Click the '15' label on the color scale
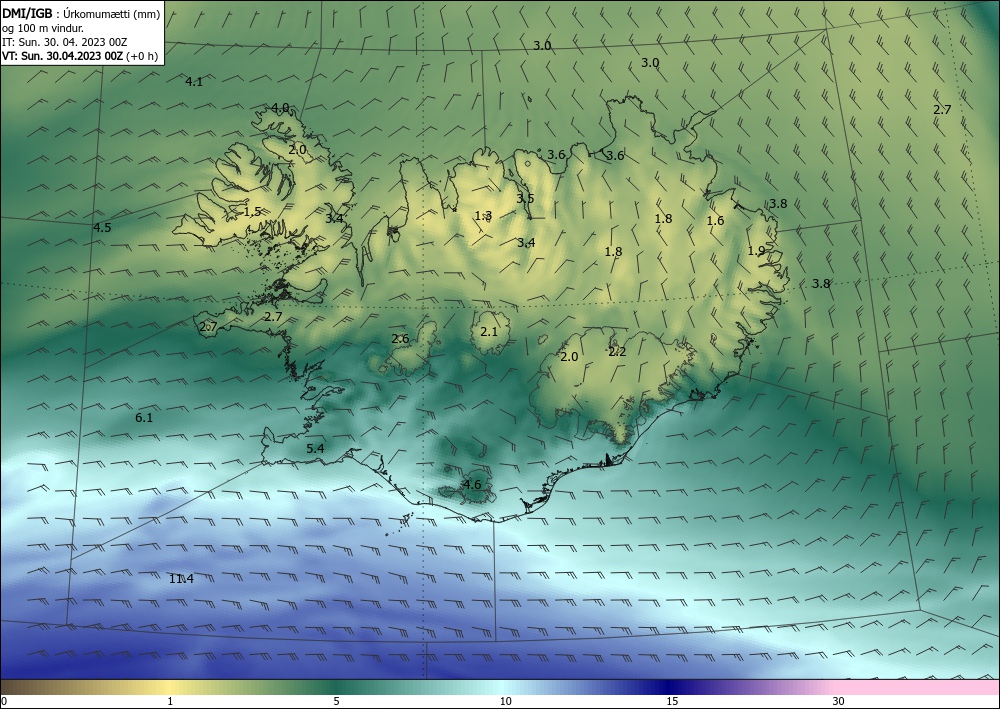Screen dimensions: 1000x709 tap(672, 701)
